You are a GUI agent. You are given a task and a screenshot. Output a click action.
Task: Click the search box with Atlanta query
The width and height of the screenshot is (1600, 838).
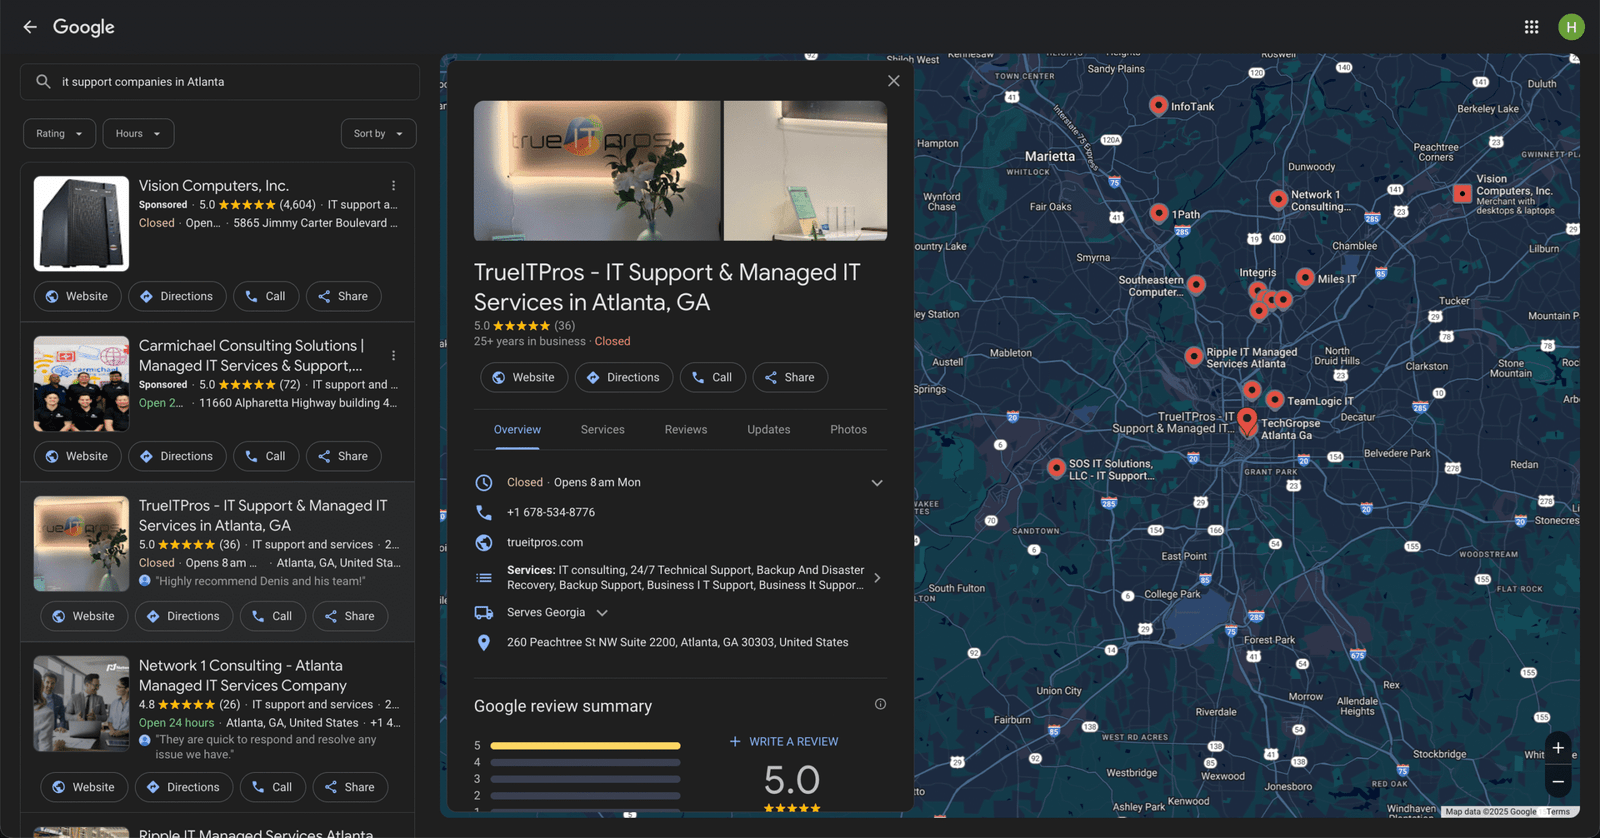pyautogui.click(x=220, y=82)
